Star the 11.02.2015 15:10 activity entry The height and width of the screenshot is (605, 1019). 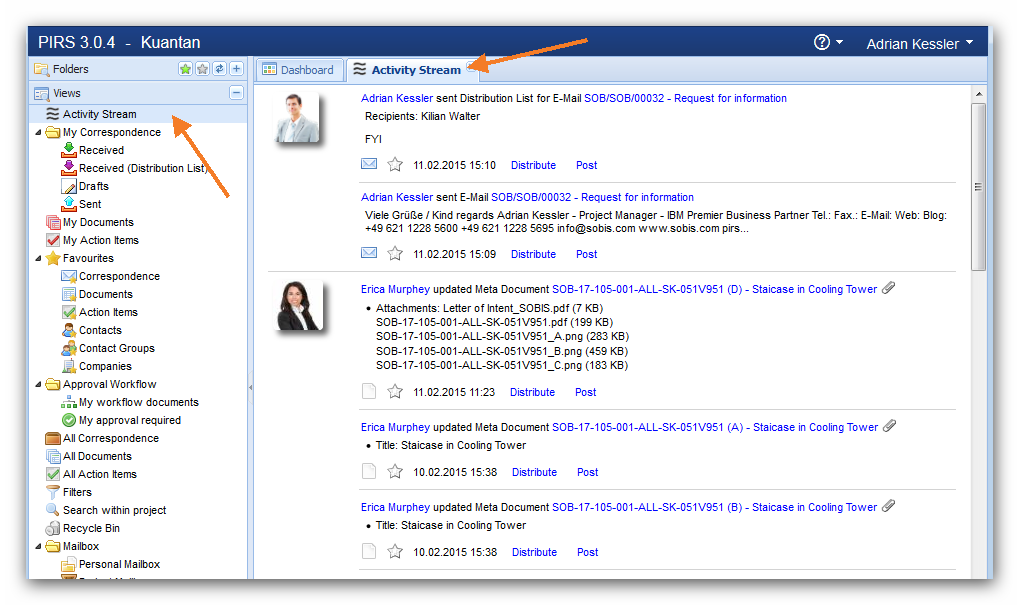[395, 165]
